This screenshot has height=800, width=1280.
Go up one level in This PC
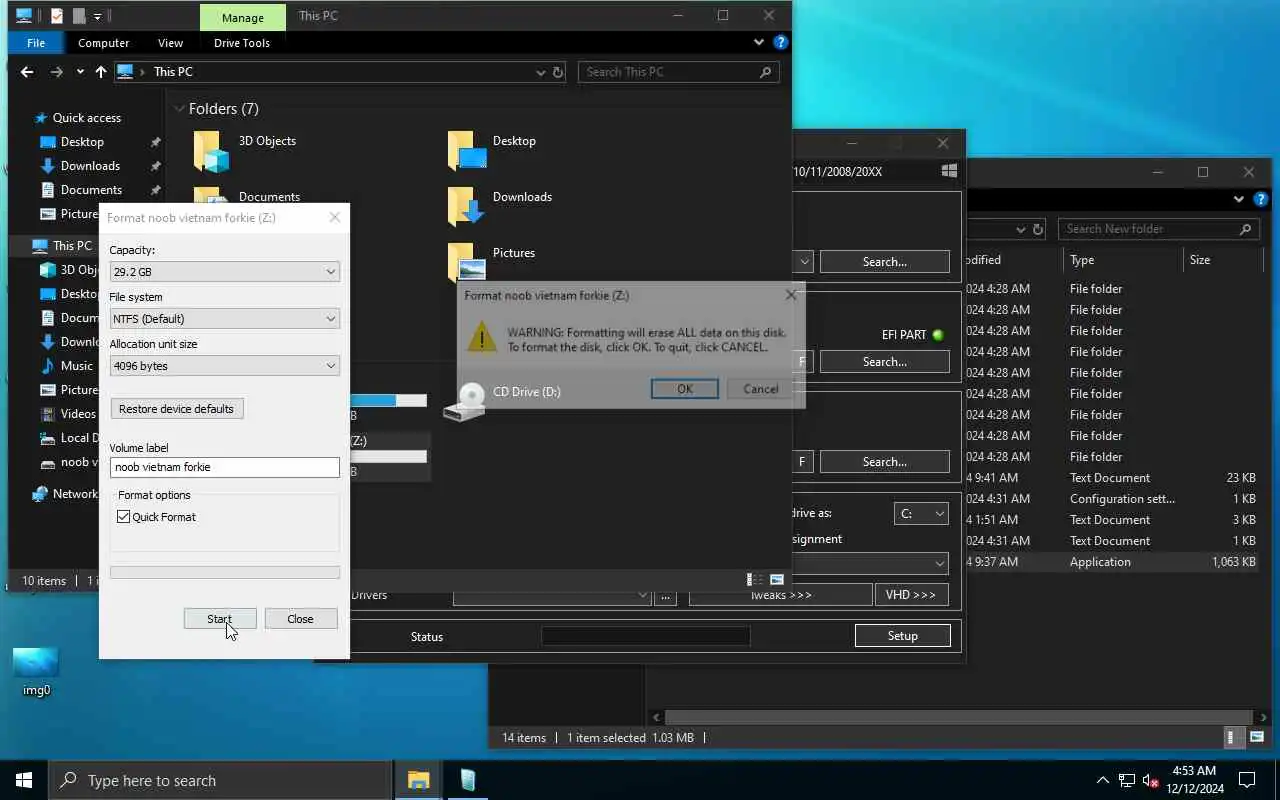[101, 72]
